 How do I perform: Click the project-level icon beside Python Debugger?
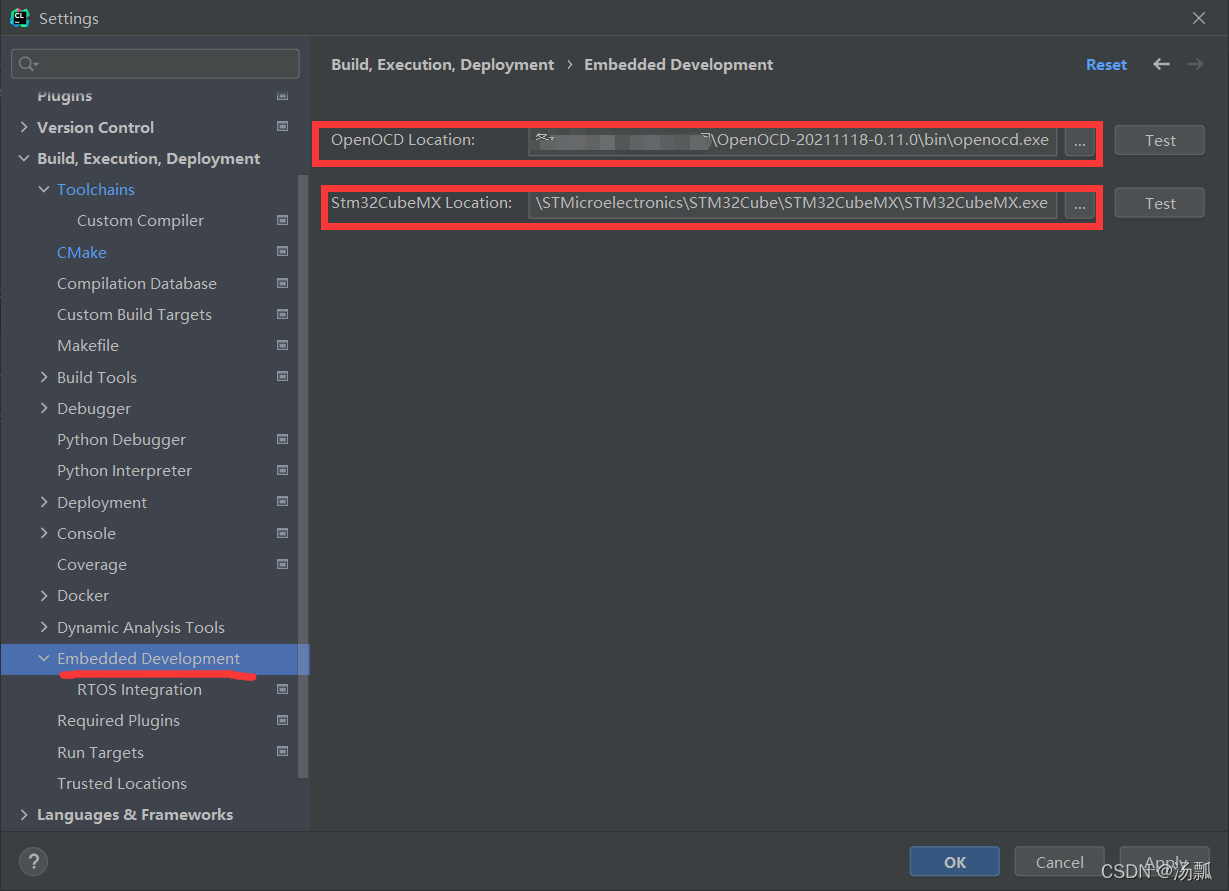[282, 439]
